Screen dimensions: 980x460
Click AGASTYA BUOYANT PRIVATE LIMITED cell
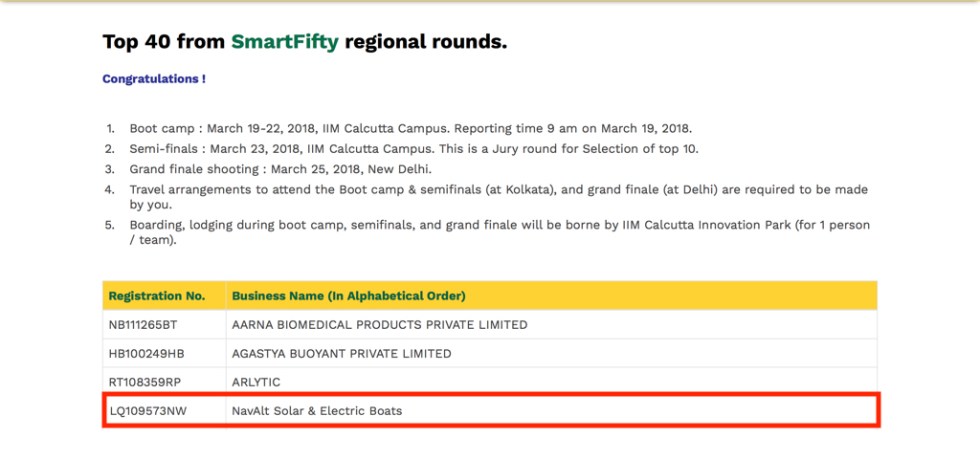tap(342, 354)
